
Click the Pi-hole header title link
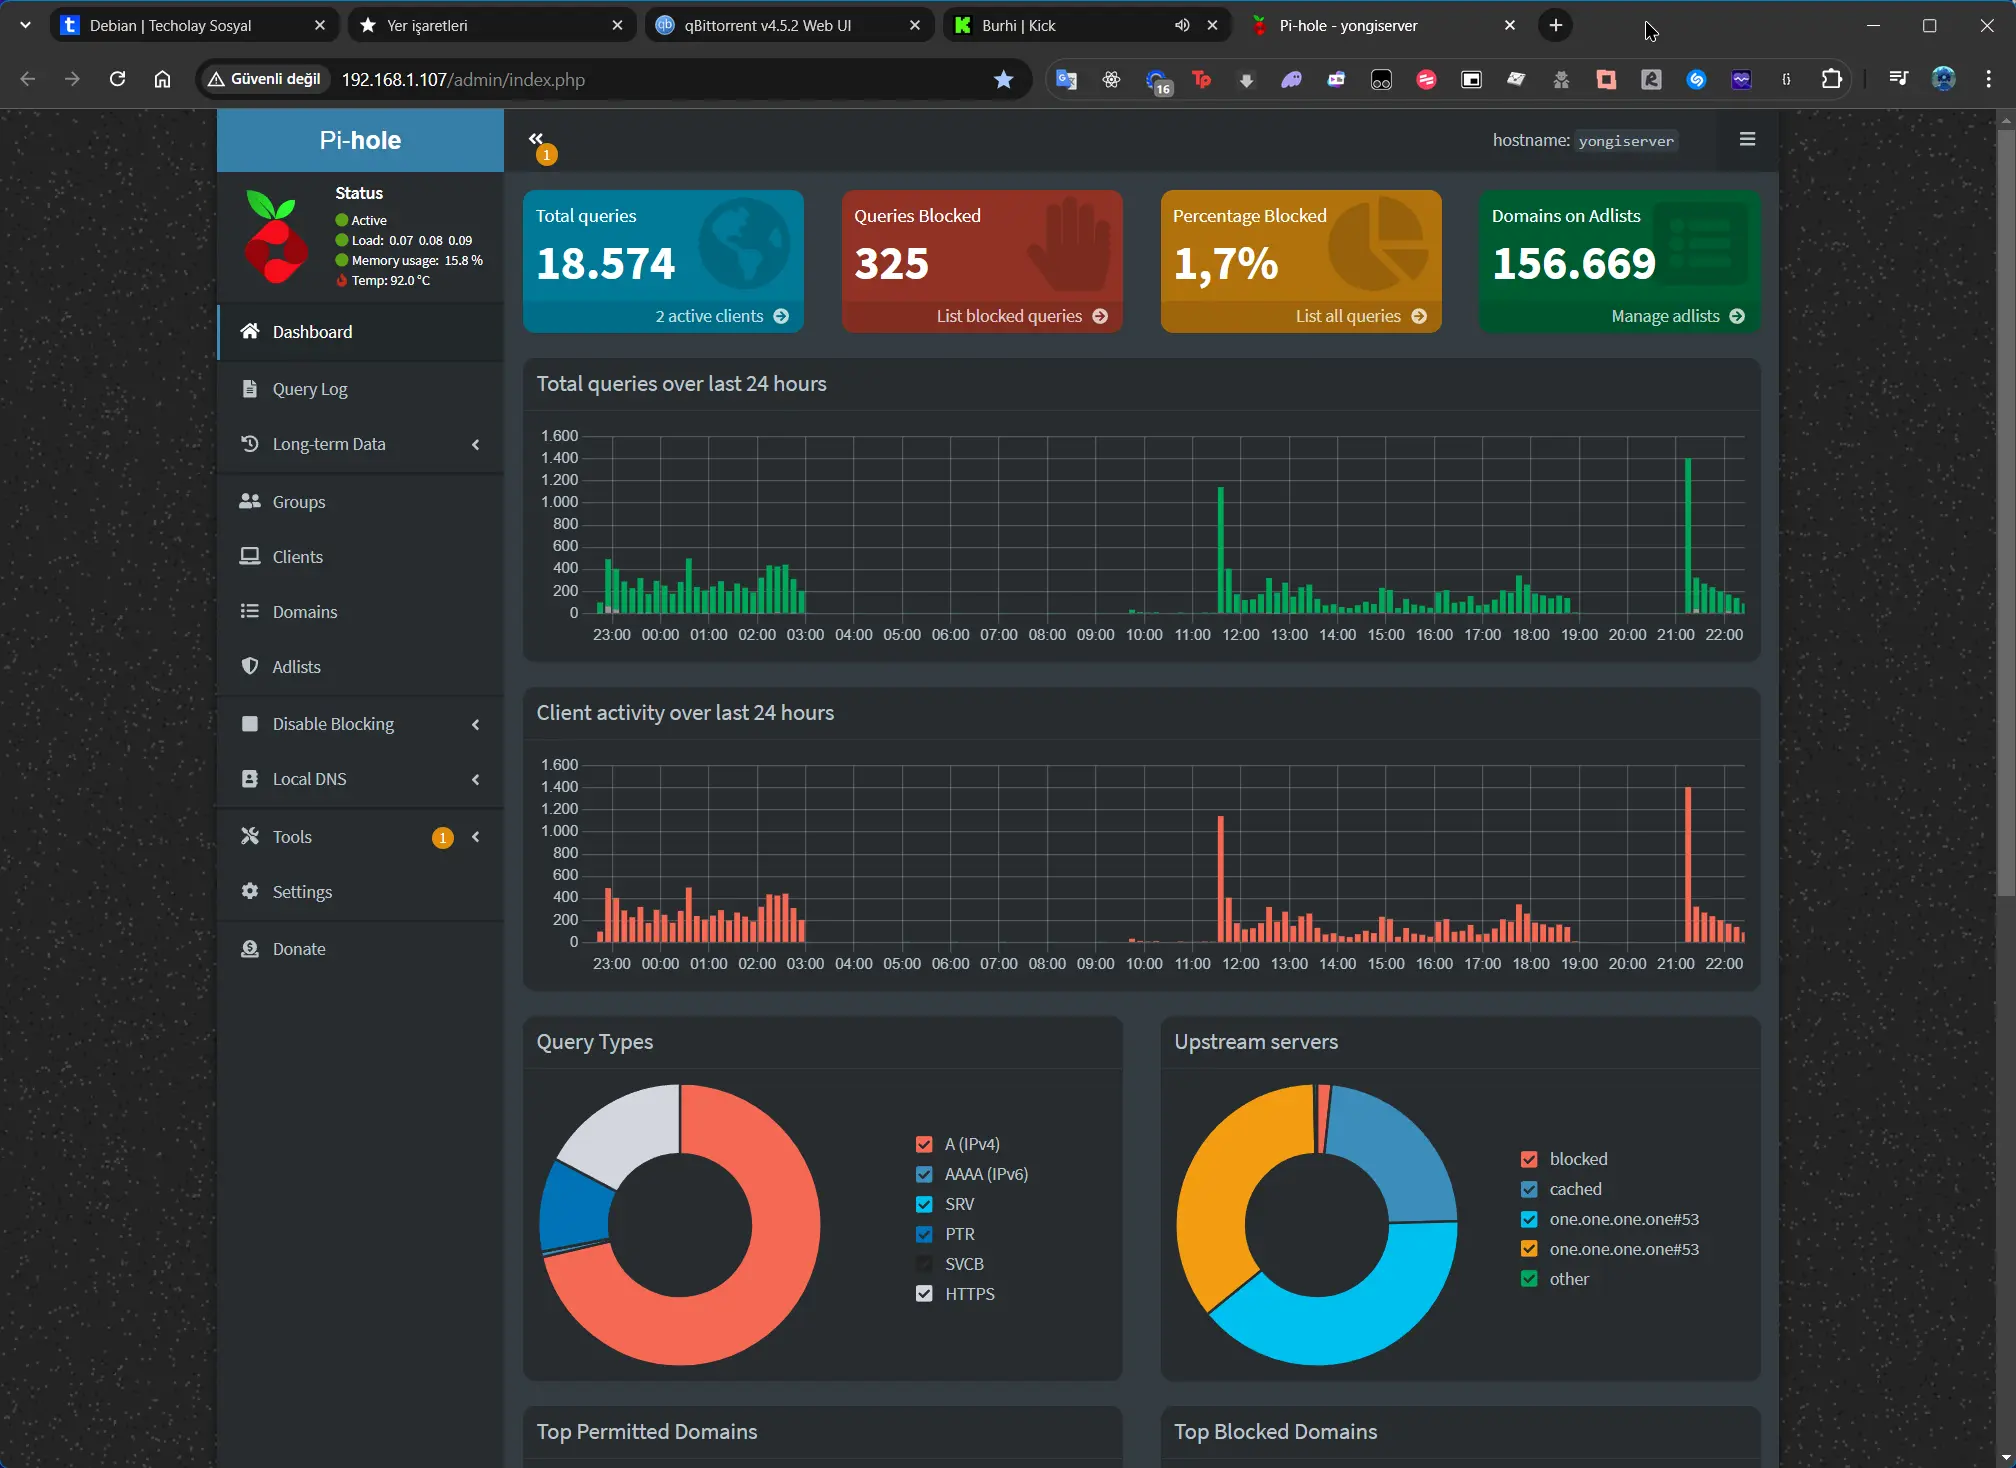[360, 140]
